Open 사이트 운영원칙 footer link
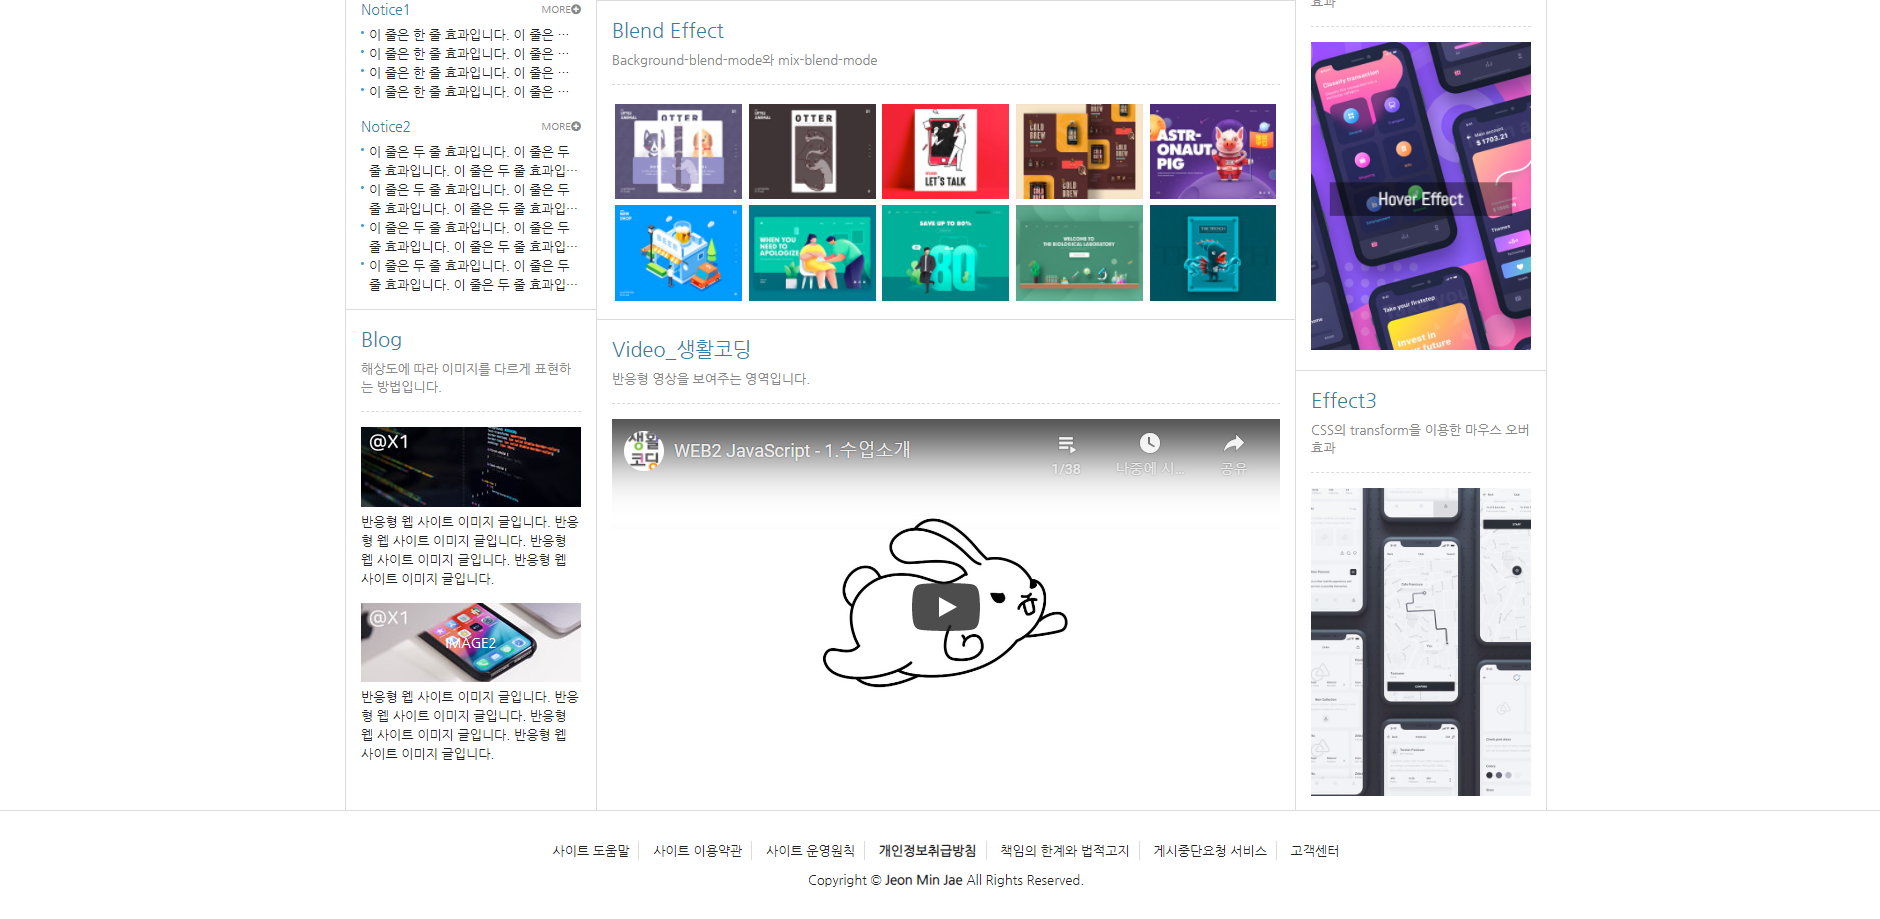This screenshot has width=1880, height=919. [810, 851]
